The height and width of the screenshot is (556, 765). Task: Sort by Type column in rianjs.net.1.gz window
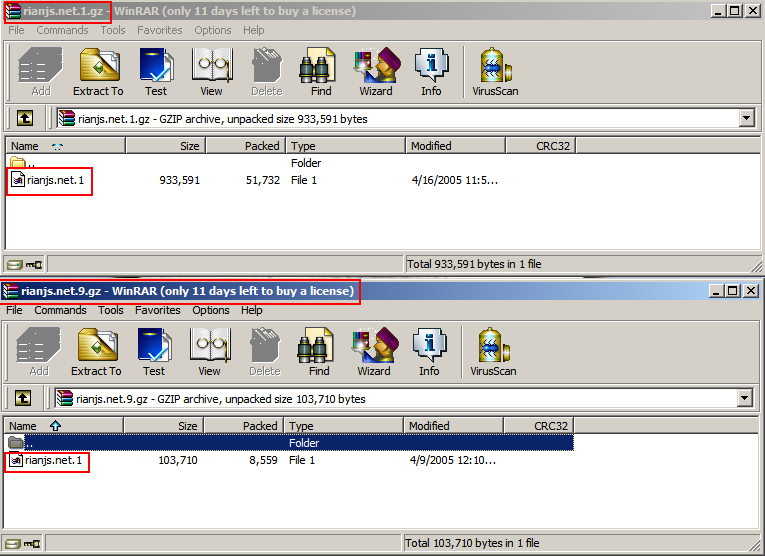click(345, 146)
